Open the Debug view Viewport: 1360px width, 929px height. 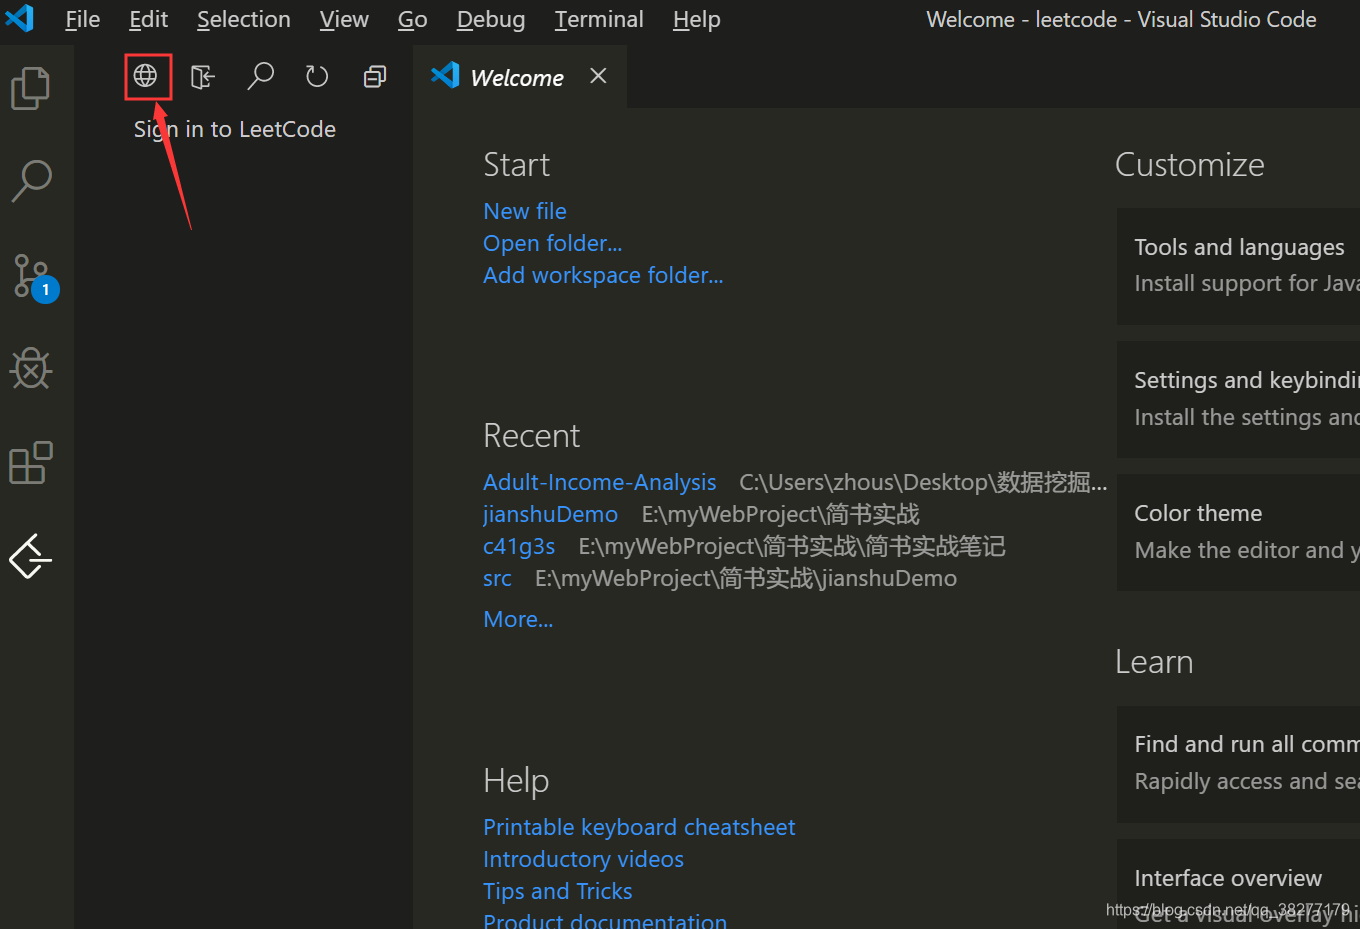(x=30, y=368)
